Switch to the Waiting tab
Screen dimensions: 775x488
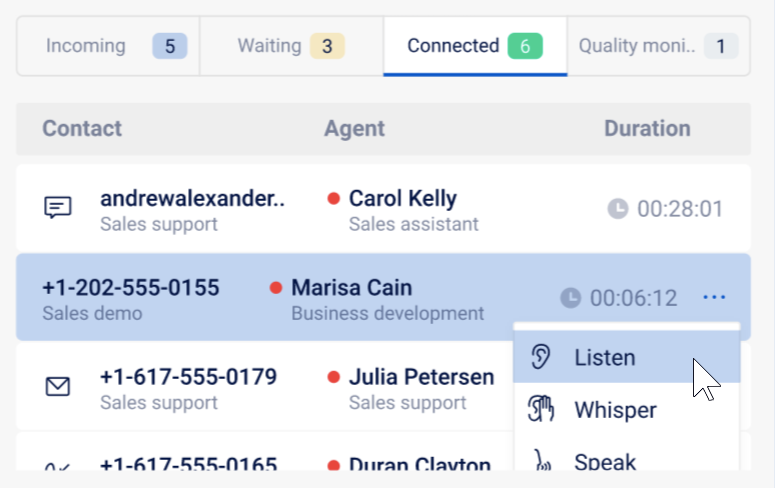pos(292,46)
